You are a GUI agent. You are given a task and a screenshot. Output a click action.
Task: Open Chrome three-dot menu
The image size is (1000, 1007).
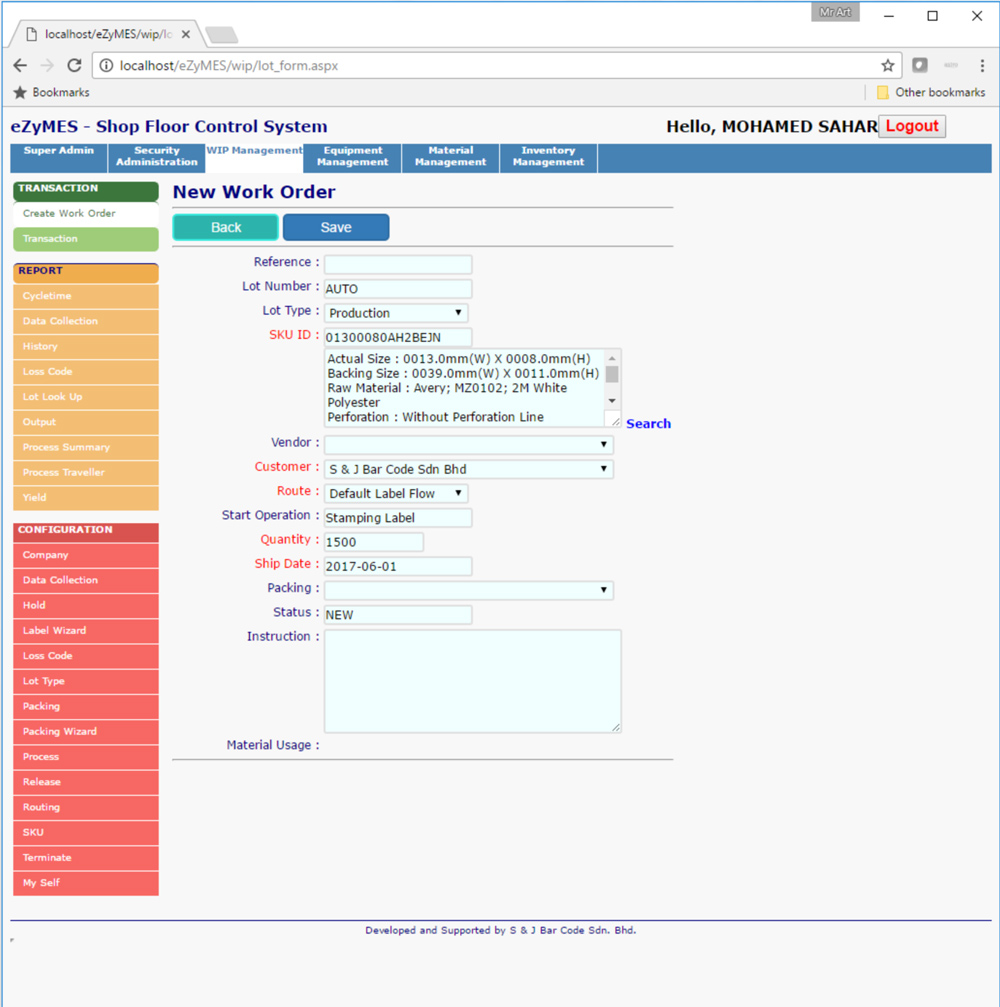[982, 65]
